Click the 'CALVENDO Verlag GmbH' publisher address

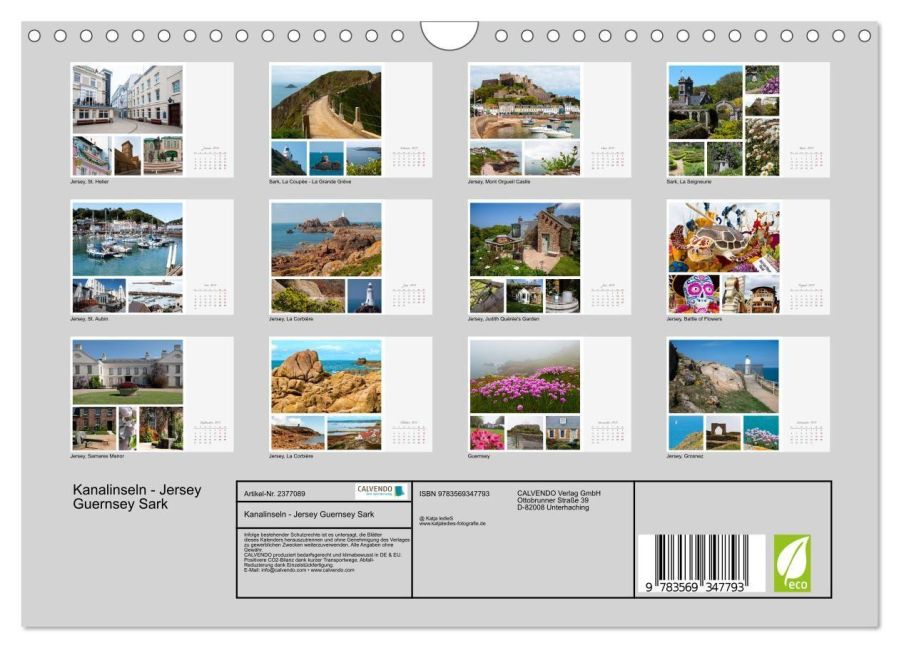pos(559,500)
